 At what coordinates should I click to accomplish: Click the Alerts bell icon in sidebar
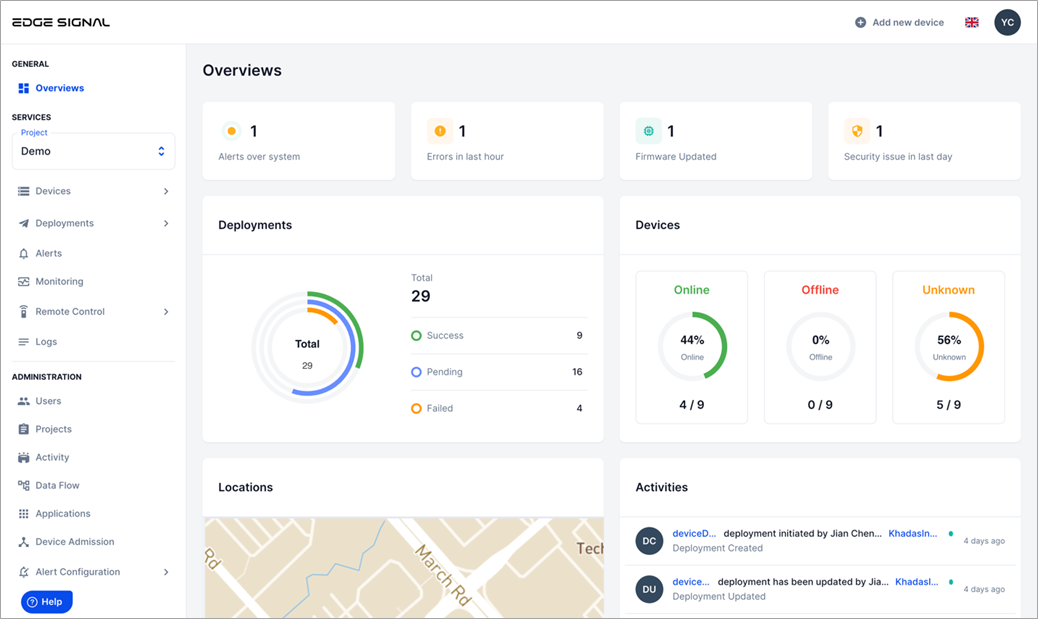point(24,254)
